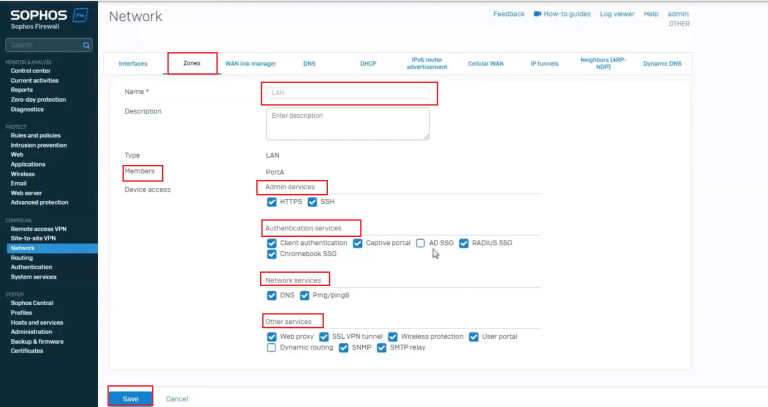
Task: Open Rules and policies in sidebar
Action: (x=35, y=135)
